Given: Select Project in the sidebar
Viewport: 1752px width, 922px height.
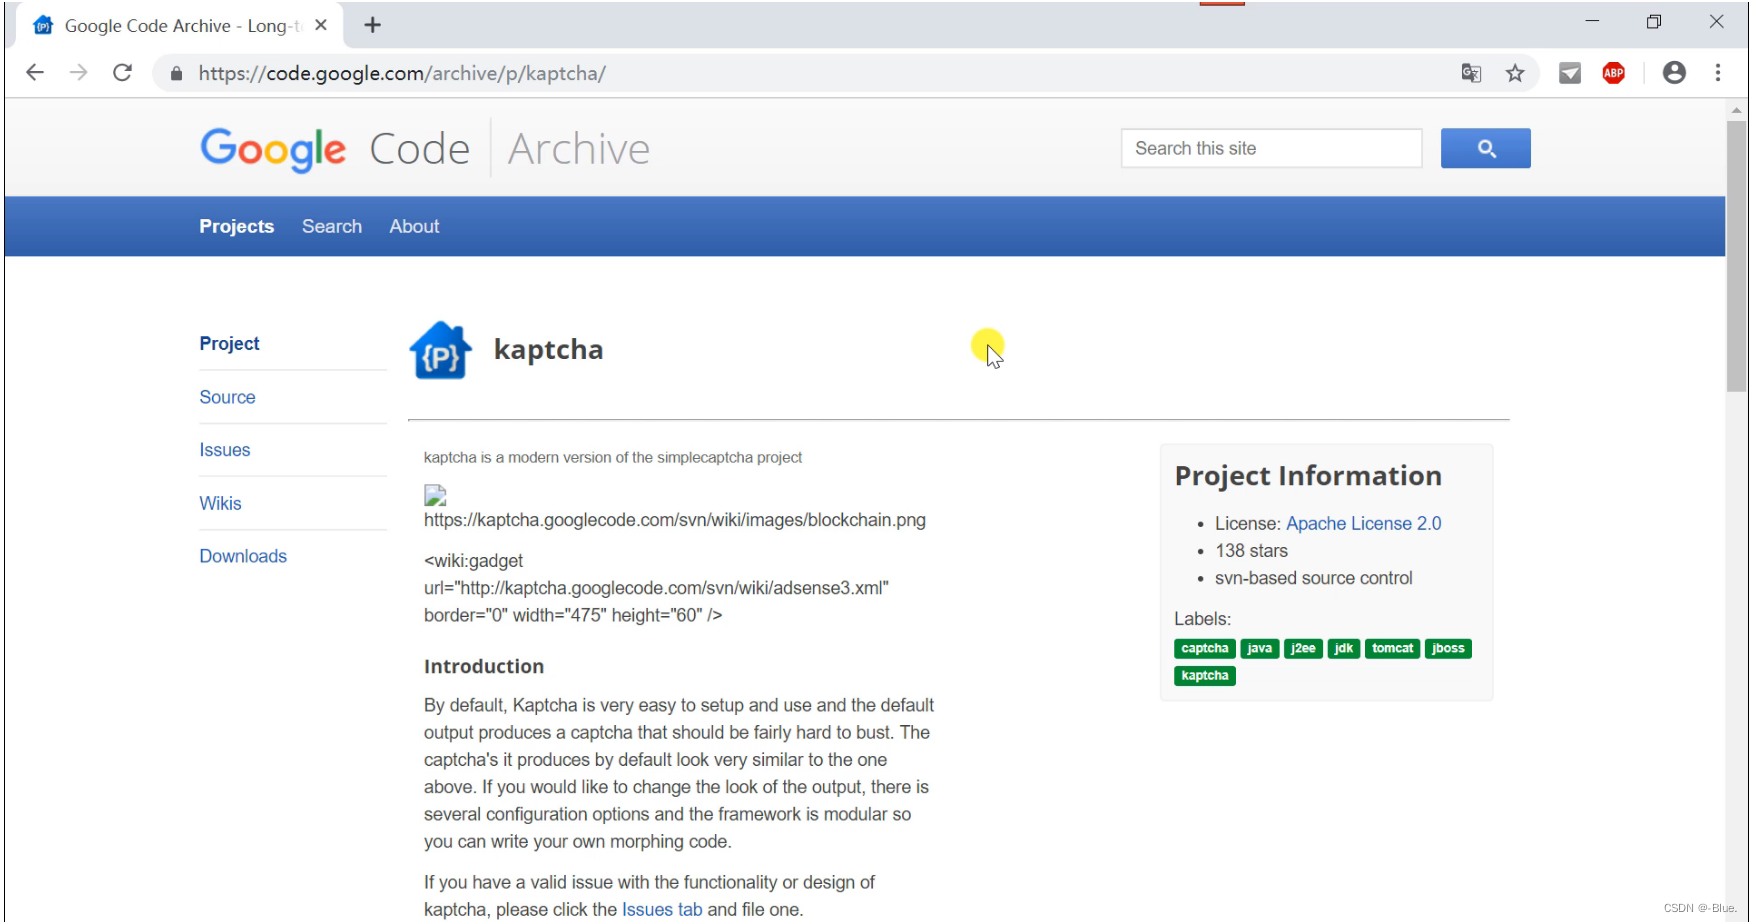Looking at the screenshot, I should [229, 343].
